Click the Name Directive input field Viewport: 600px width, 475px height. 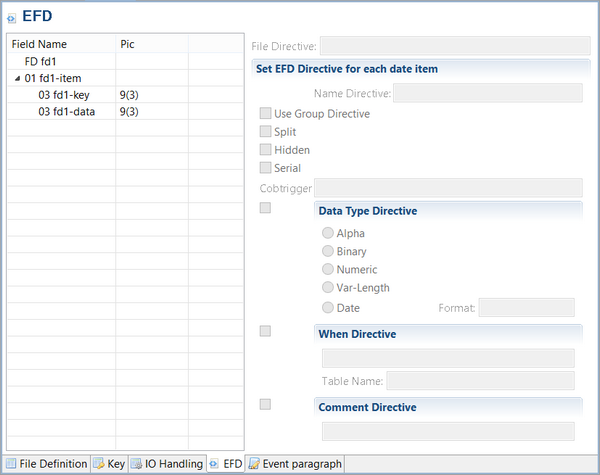(x=488, y=93)
